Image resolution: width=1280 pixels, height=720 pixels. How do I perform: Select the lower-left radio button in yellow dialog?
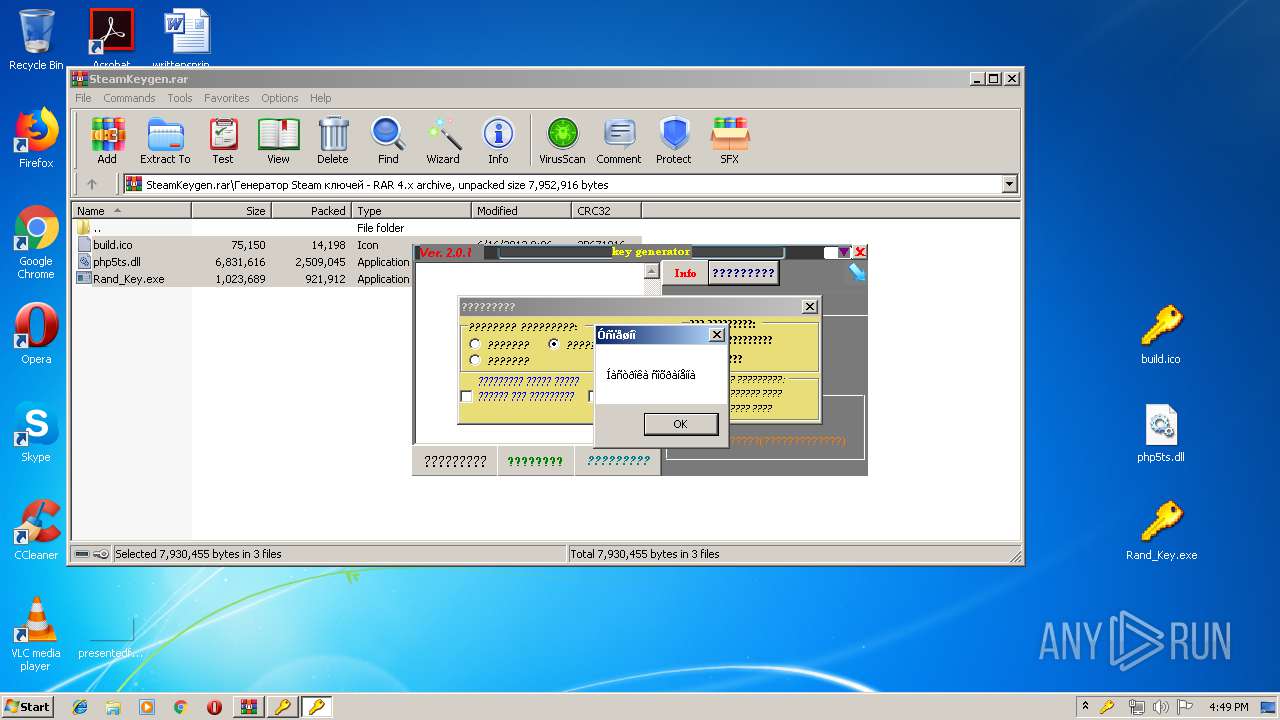[475, 360]
